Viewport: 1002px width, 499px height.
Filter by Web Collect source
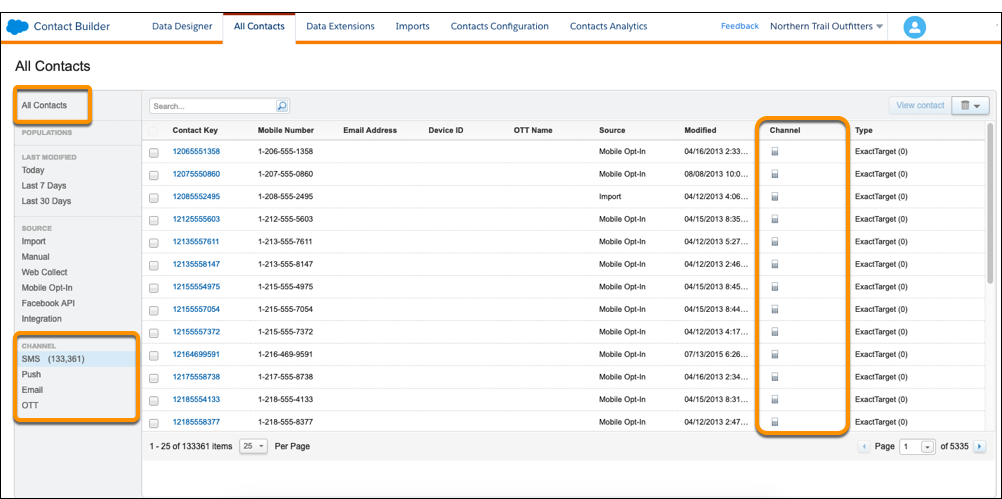pyautogui.click(x=45, y=272)
